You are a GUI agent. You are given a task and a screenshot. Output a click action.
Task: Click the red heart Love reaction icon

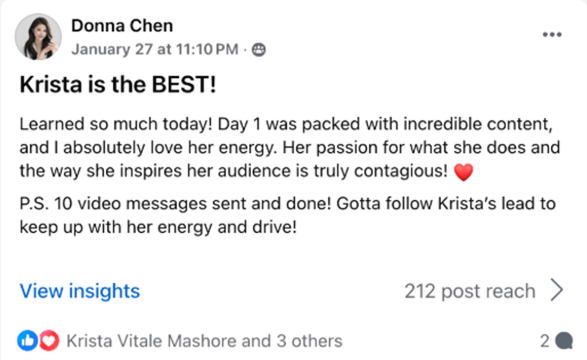[49, 341]
